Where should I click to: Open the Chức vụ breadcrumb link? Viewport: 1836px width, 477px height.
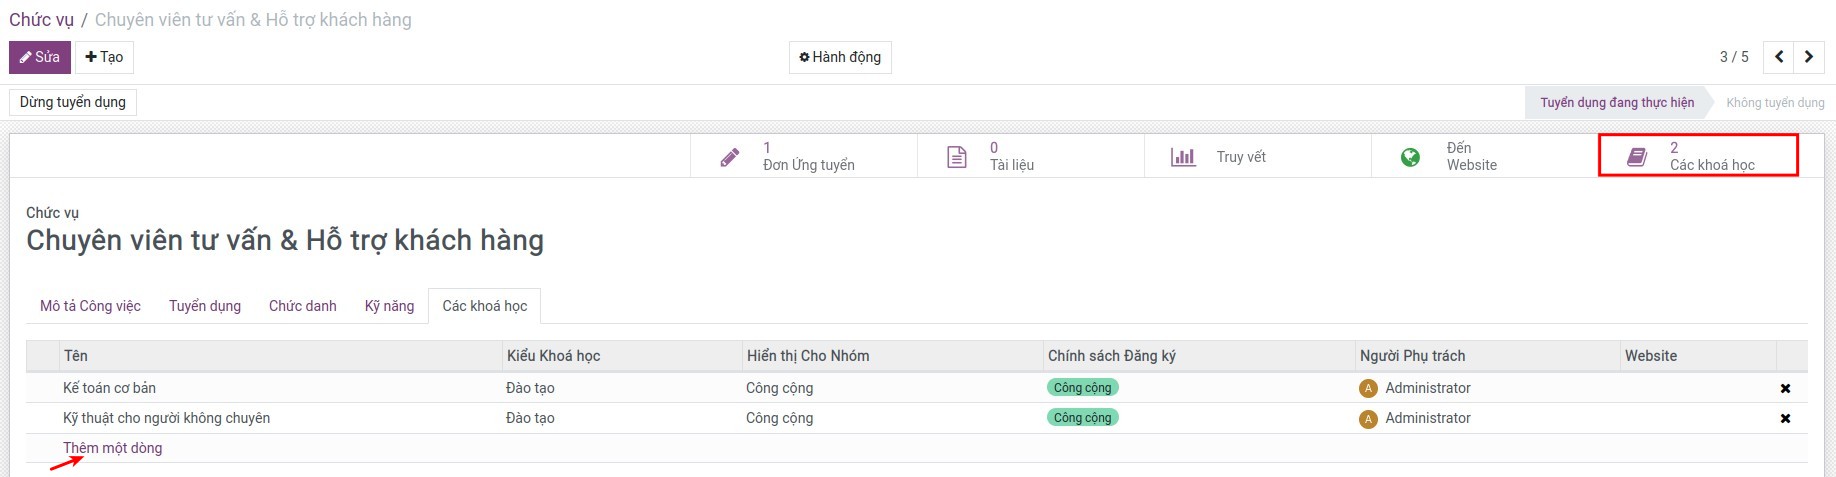pos(41,20)
